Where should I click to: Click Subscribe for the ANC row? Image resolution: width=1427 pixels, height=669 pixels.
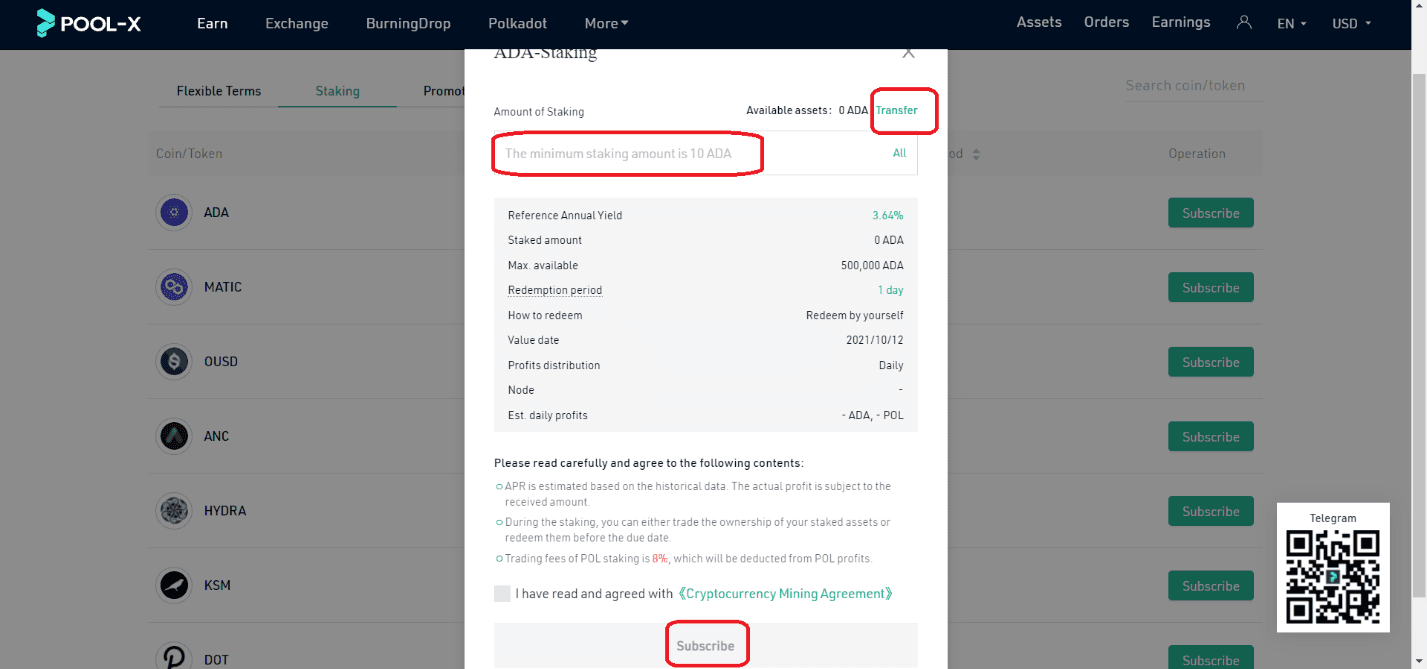1210,436
